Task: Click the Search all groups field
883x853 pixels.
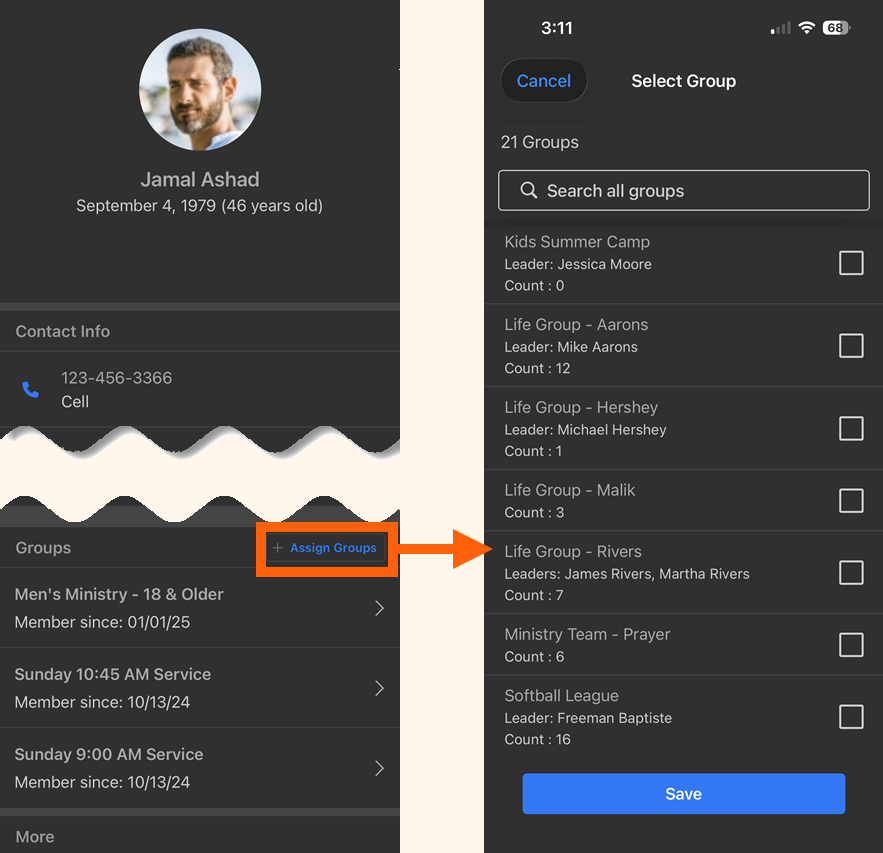Action: coord(683,190)
